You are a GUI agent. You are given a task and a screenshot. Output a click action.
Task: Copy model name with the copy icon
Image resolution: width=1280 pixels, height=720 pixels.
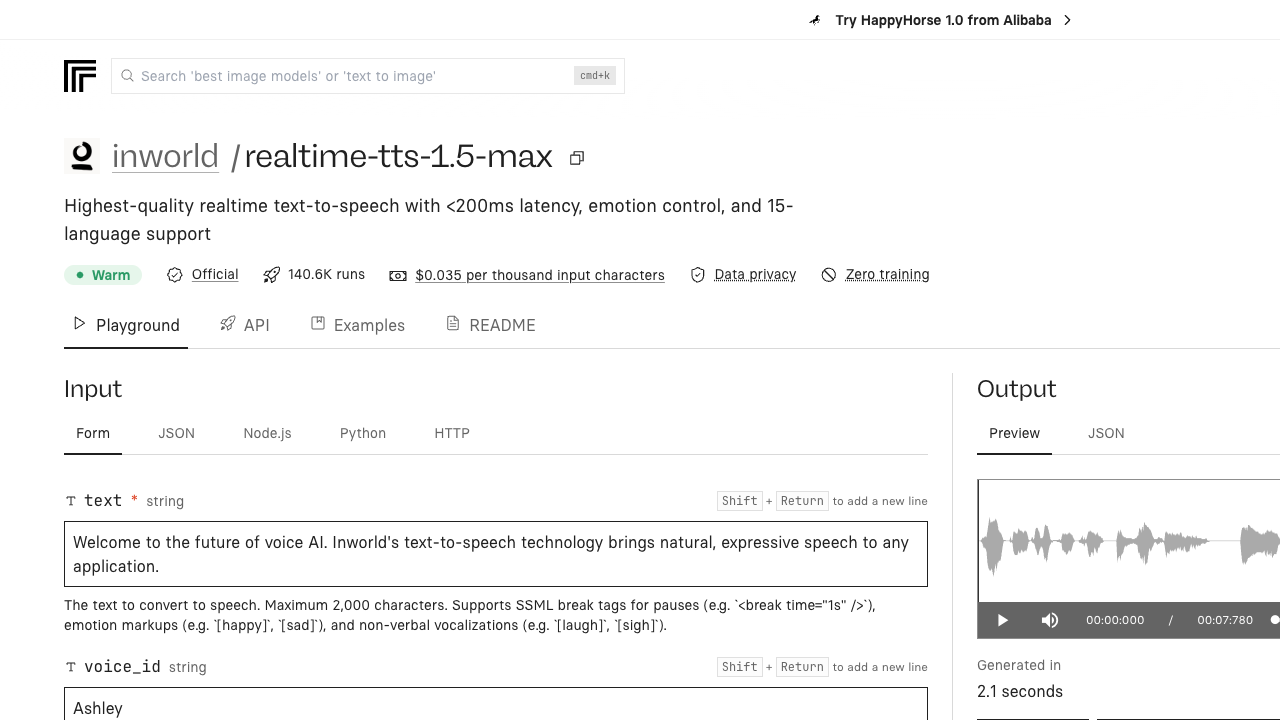[x=577, y=158]
